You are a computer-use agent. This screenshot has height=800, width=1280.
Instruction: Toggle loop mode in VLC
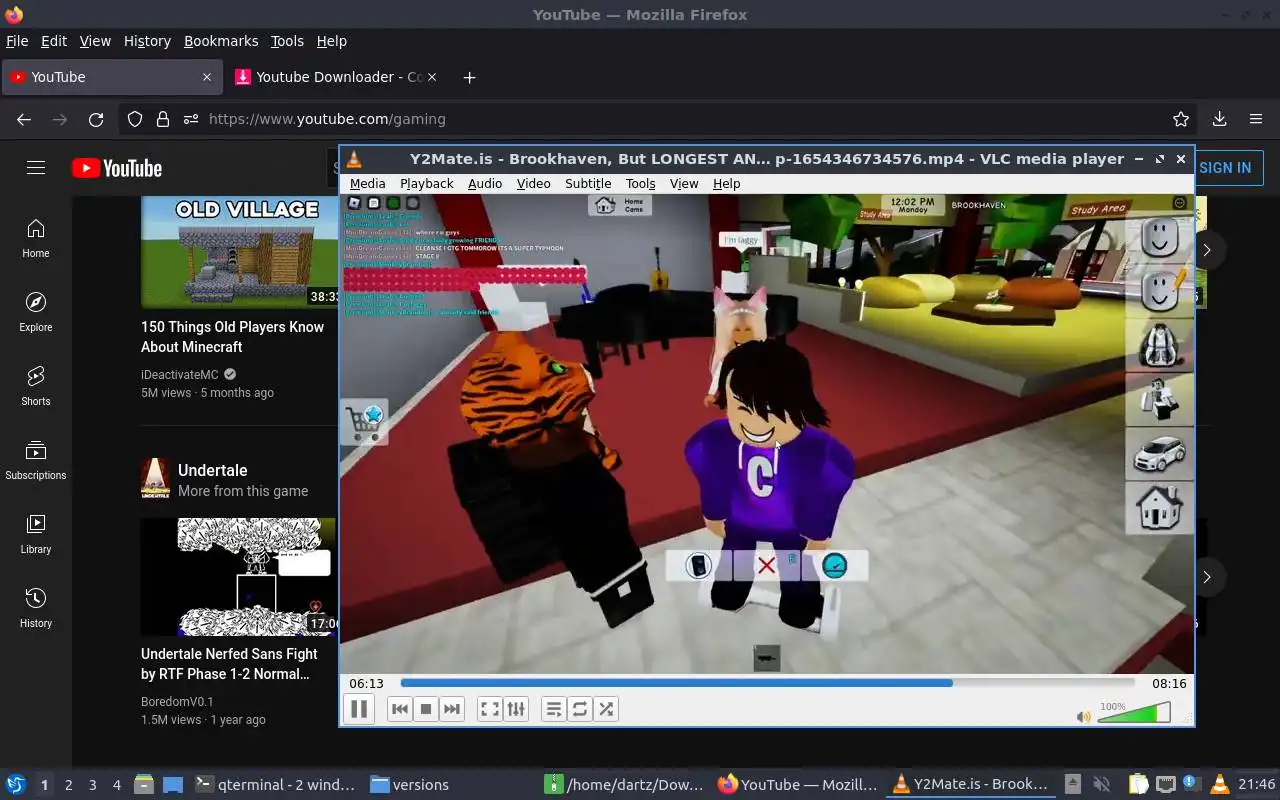coord(580,709)
